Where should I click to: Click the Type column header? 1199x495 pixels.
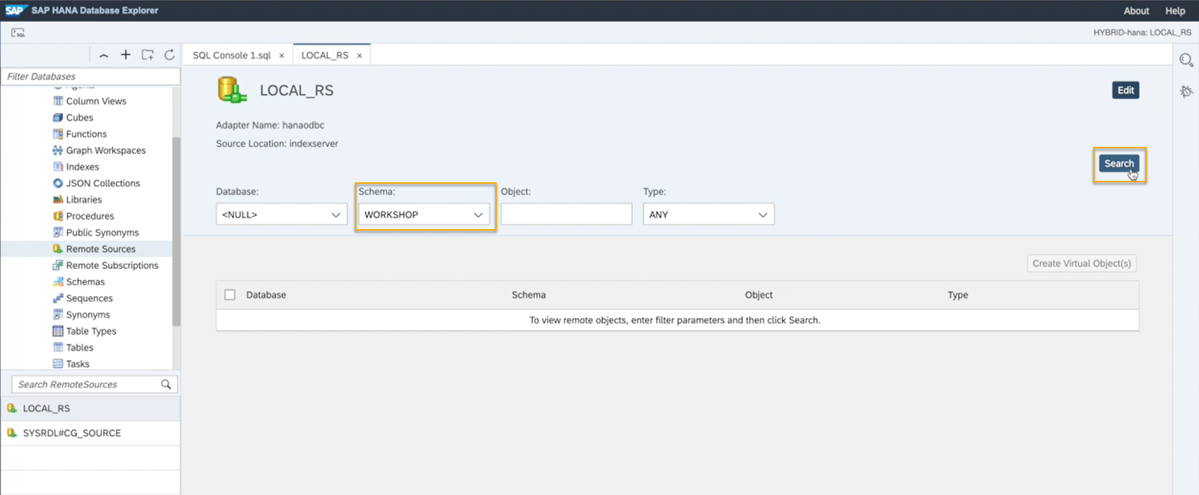click(958, 295)
